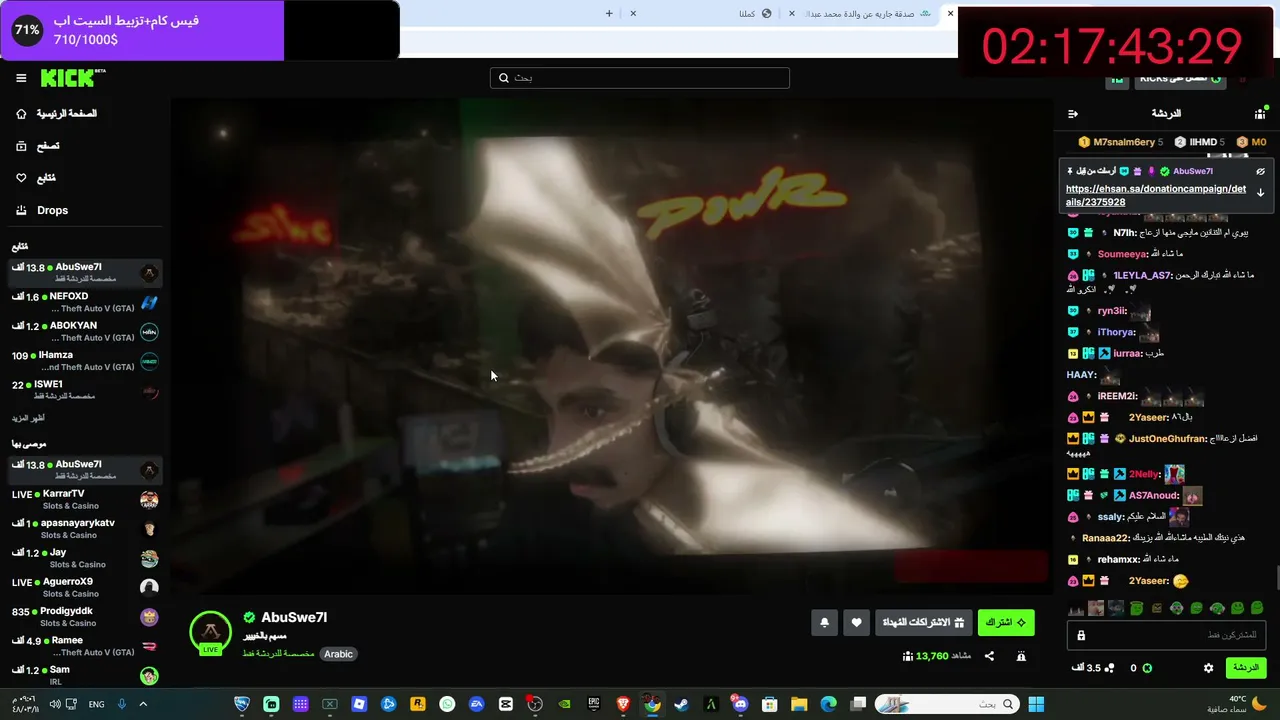This screenshot has height=720, width=1280.
Task: Show hidden system tray icons
Action: pyautogui.click(x=143, y=704)
